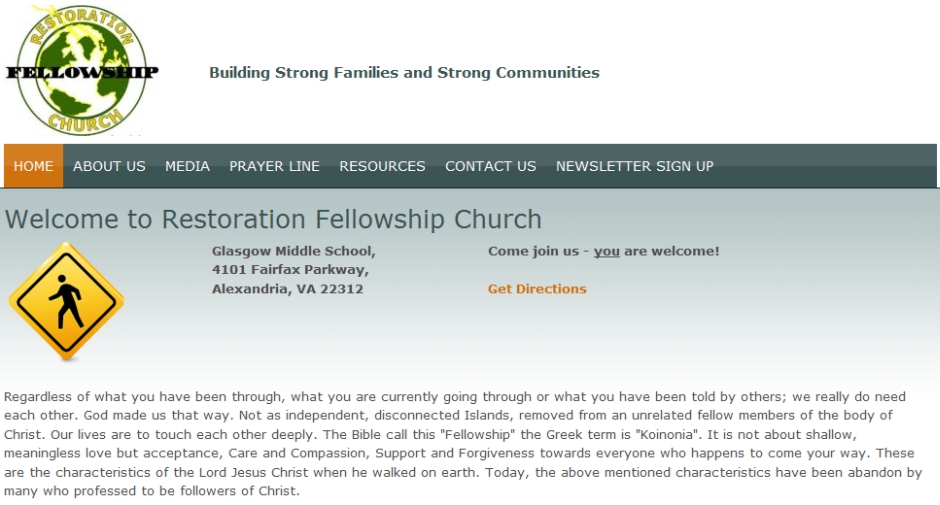Viewport: 940px width, 505px height.
Task: Click the Alexandria, VA 22312 text
Action: [288, 289]
